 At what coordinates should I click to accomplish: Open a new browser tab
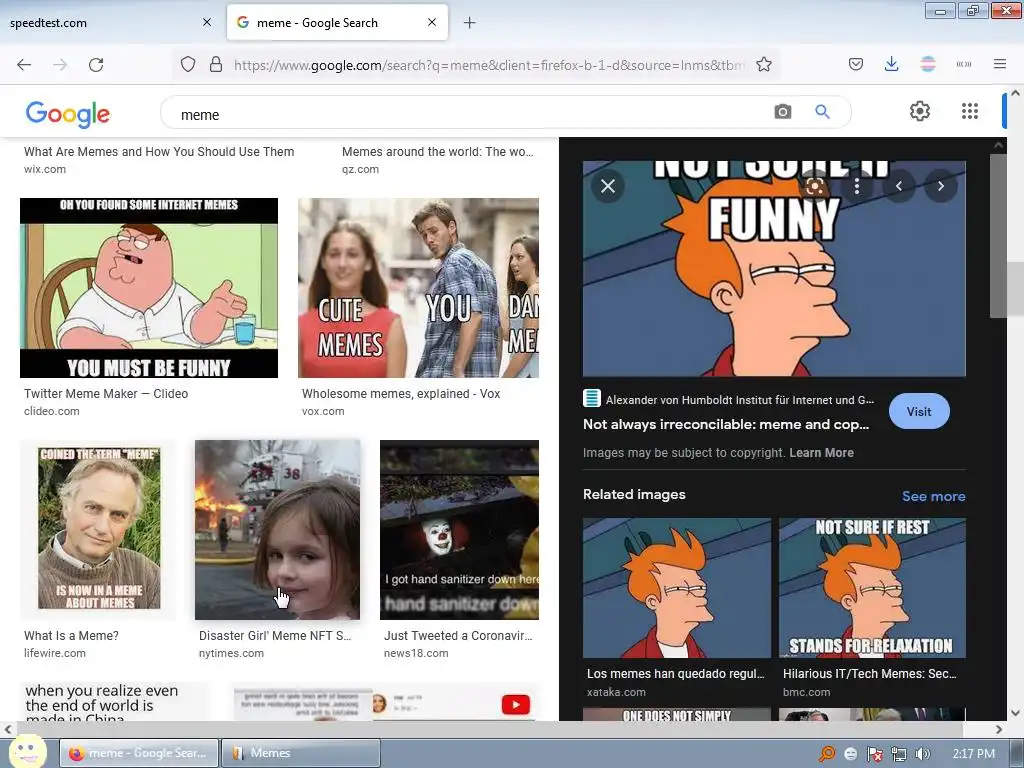coord(470,23)
